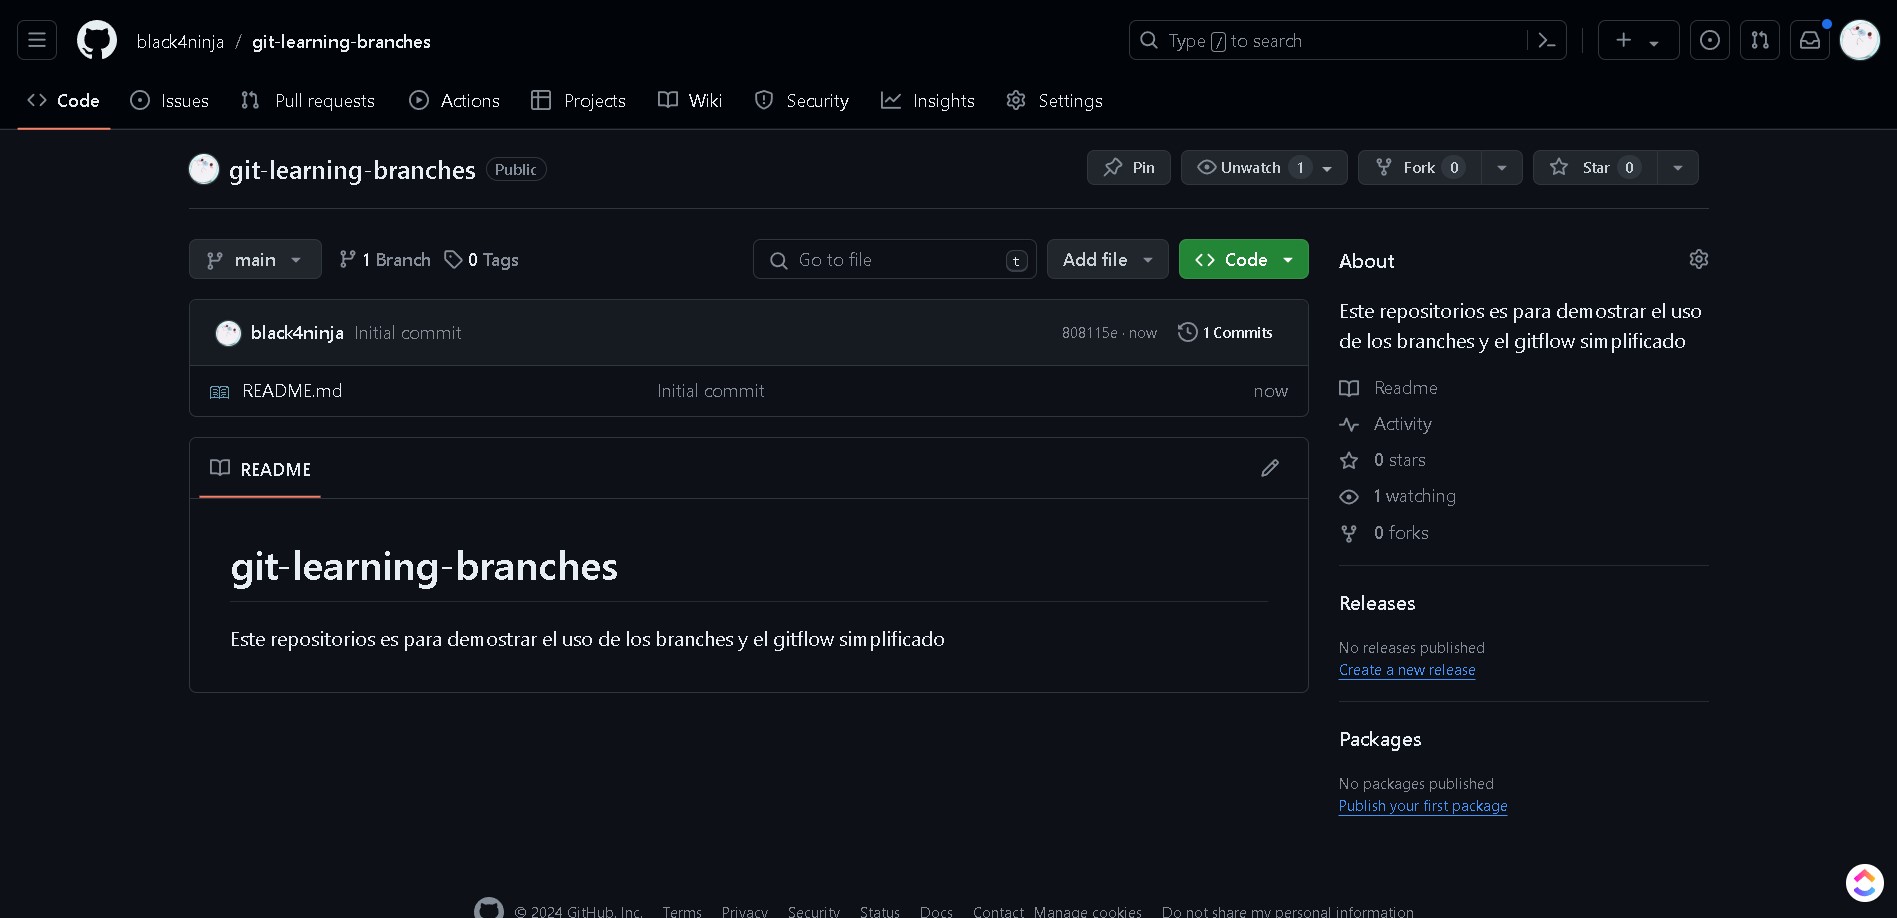Open the issues icon in header
Viewport: 1897px width, 918px height.
(1709, 40)
